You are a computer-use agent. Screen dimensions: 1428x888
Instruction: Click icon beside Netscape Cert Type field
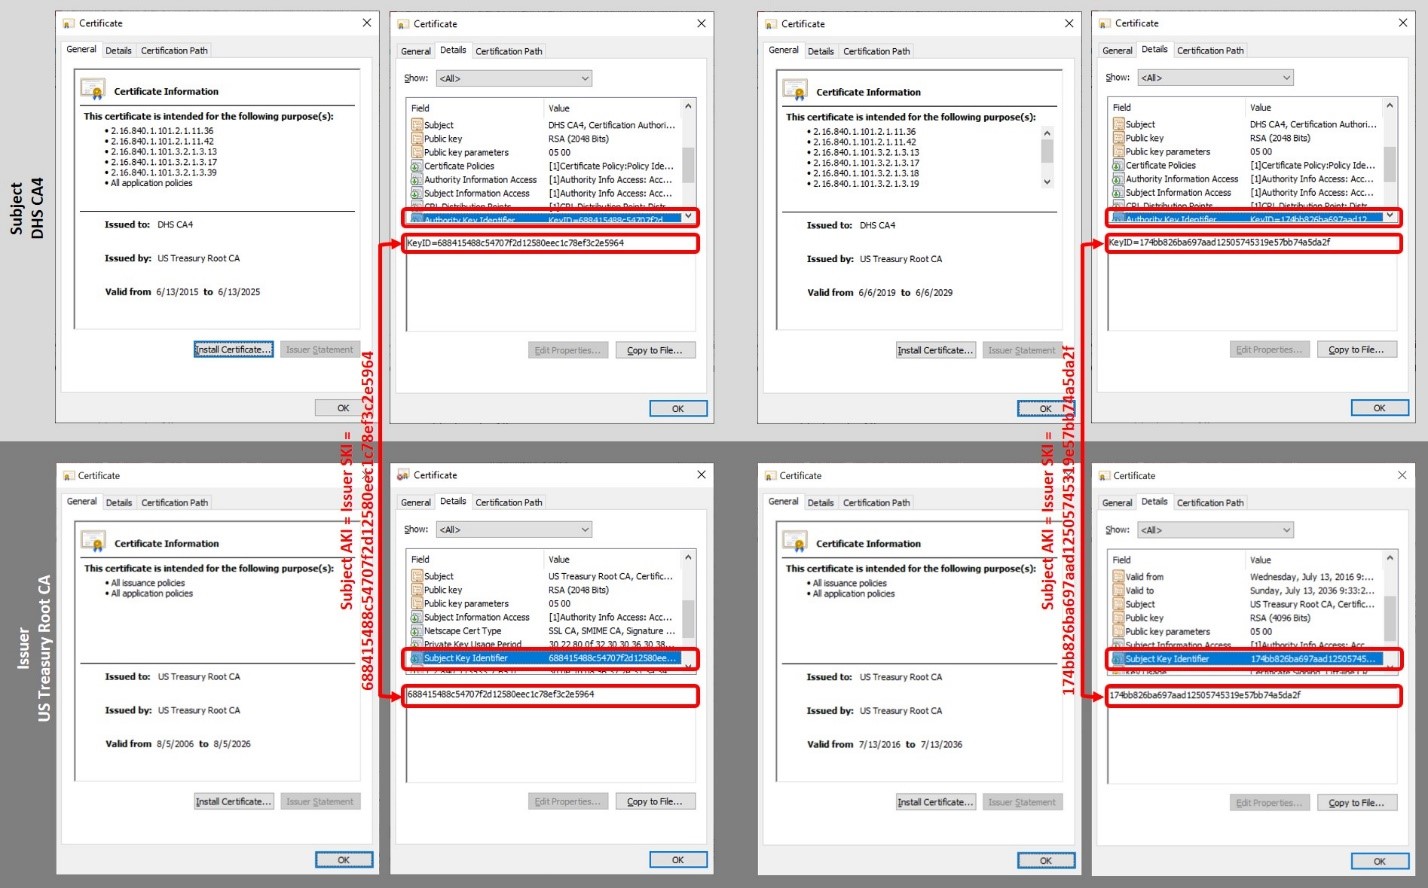tap(417, 631)
